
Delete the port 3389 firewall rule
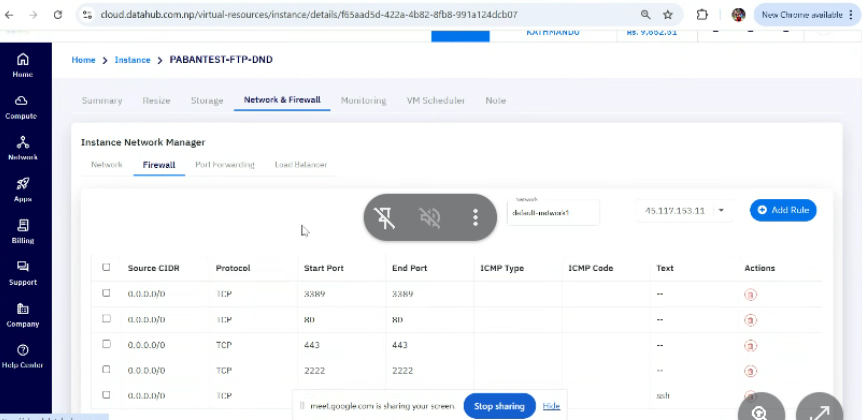coord(749,294)
